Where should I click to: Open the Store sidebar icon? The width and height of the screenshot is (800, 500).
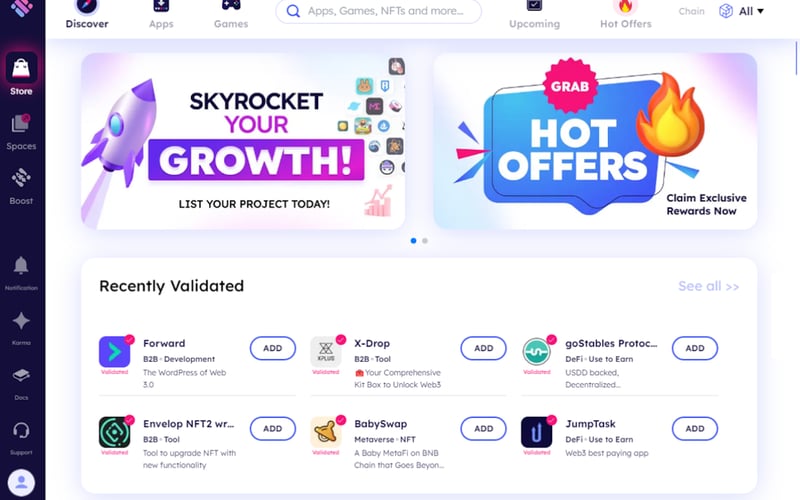pos(21,68)
